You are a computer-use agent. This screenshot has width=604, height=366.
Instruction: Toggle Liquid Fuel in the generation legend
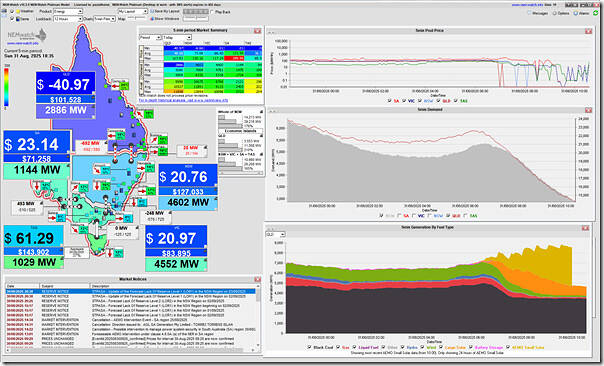[355, 348]
